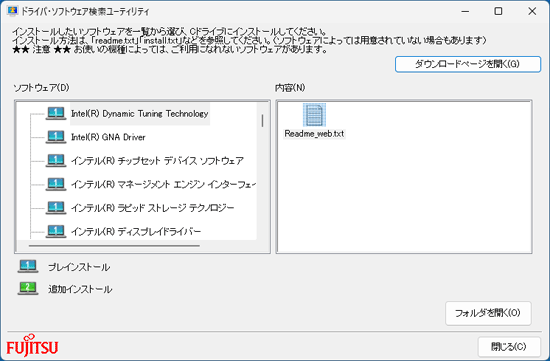Select Intel(R) GNA Driver entry
This screenshot has width=550, height=361.
pyautogui.click(x=108, y=137)
